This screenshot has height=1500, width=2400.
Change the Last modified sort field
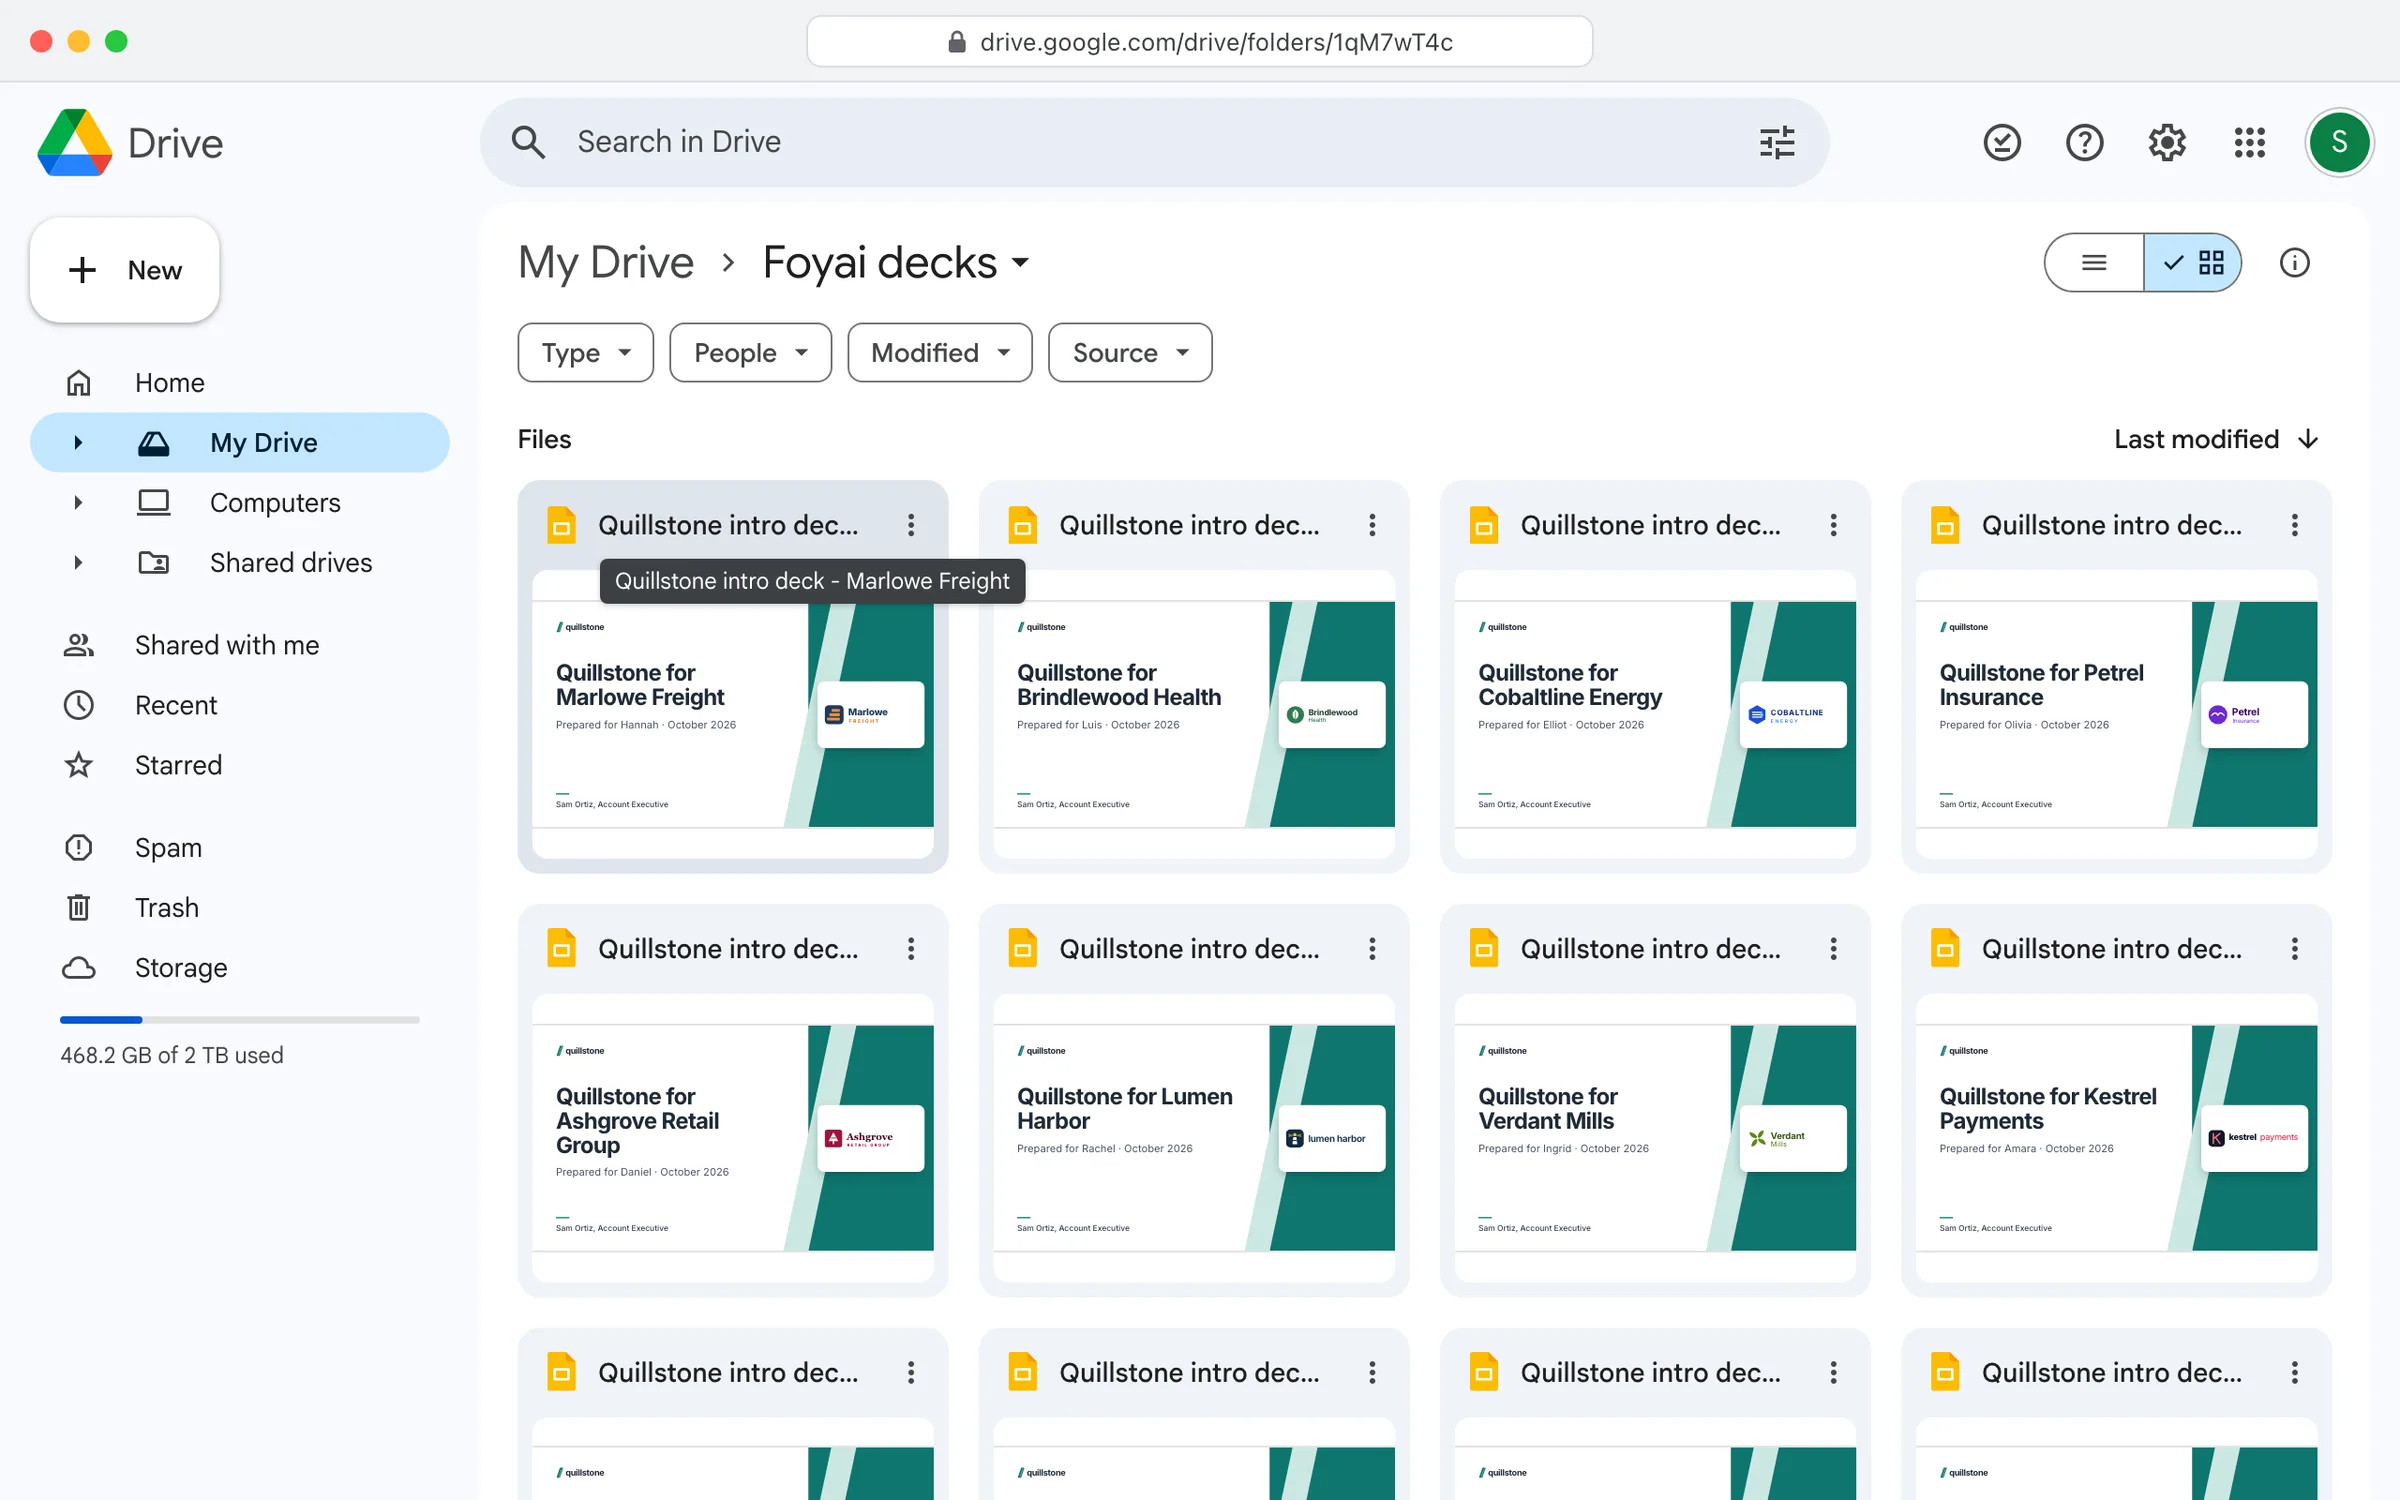pyautogui.click(x=2196, y=439)
